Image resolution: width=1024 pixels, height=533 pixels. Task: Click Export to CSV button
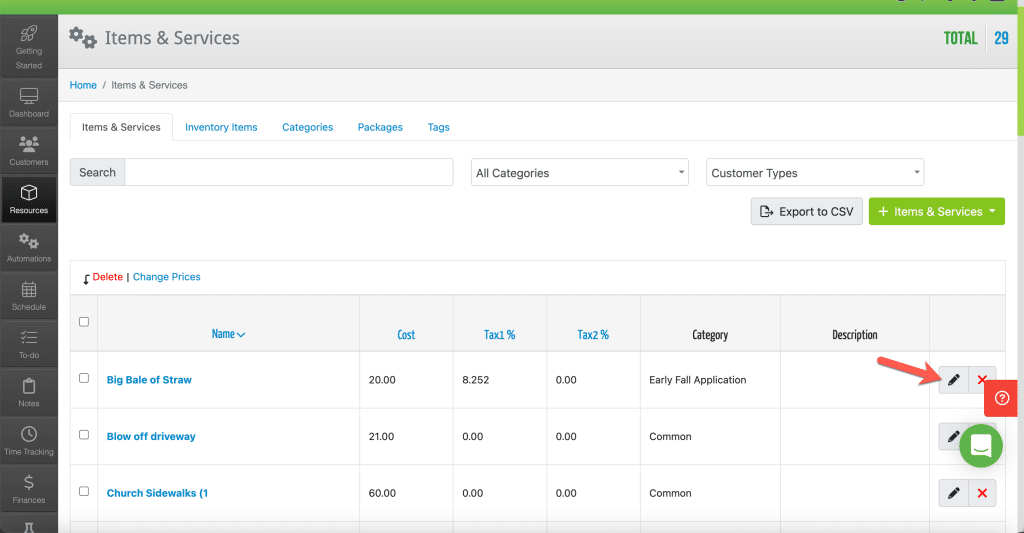(807, 212)
